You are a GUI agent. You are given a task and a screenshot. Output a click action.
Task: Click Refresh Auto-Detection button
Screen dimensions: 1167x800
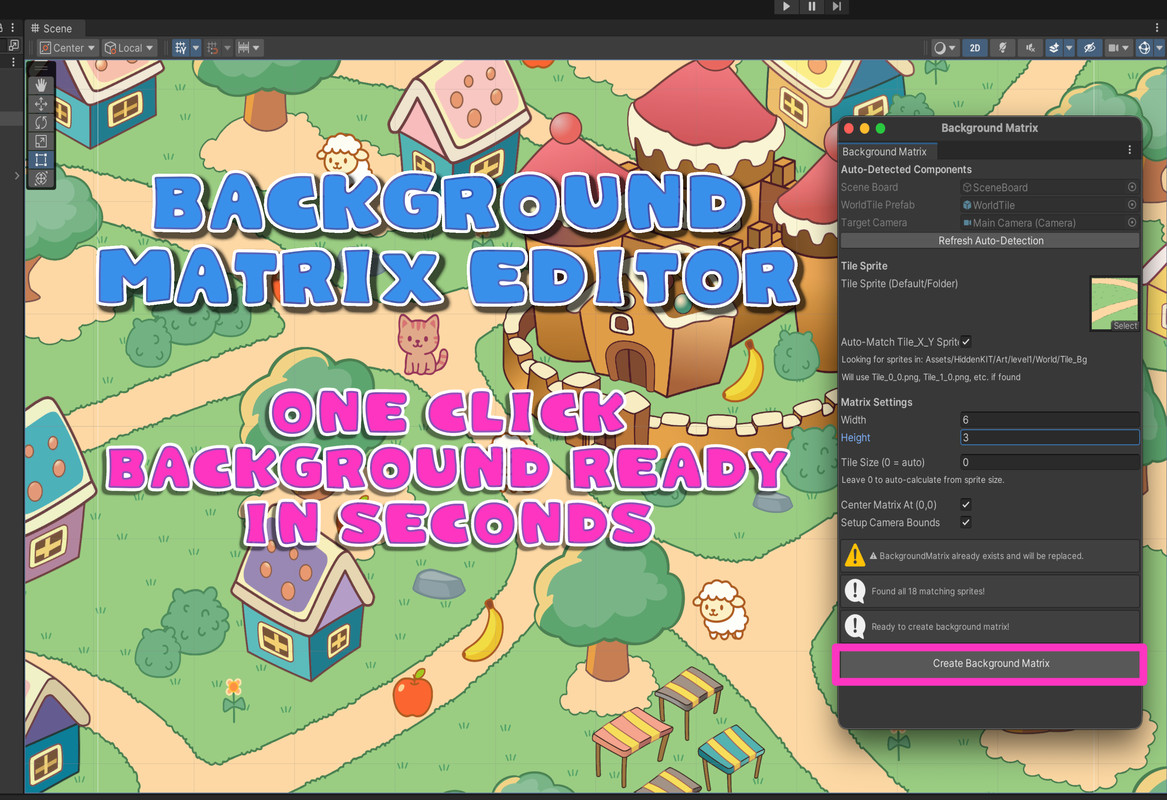tap(990, 241)
